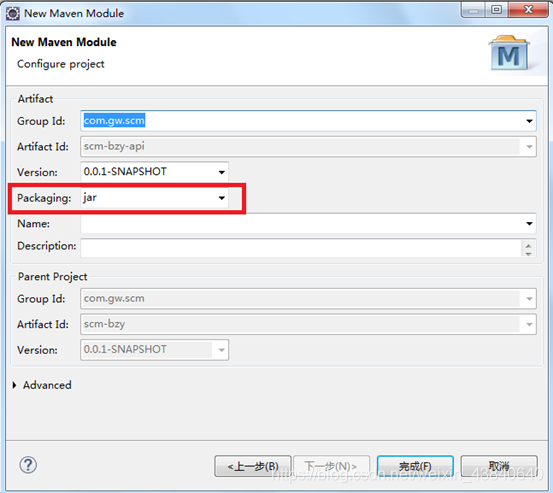Minimize the New Maven Module window
Viewport: 553px width, 493px height.
473,10
